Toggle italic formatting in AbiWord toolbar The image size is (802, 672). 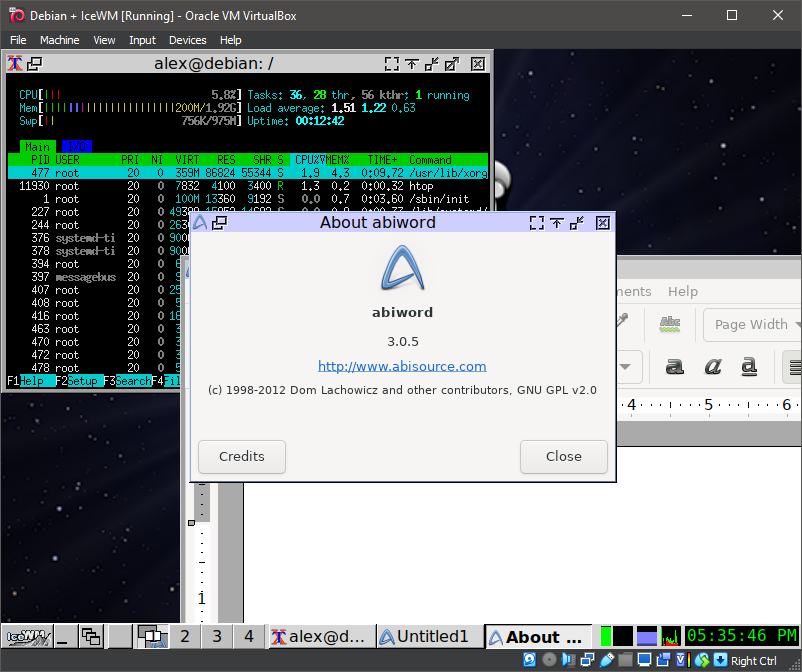click(x=713, y=366)
